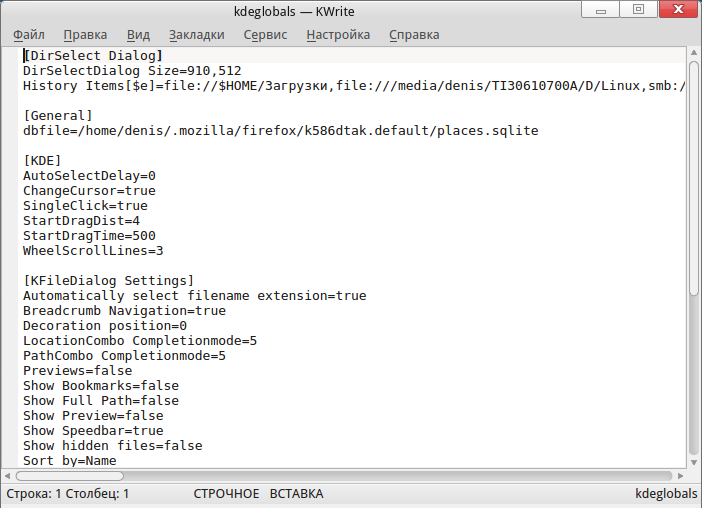Click the ChangeCursor=true line
This screenshot has width=702, height=508.
pyautogui.click(x=89, y=191)
